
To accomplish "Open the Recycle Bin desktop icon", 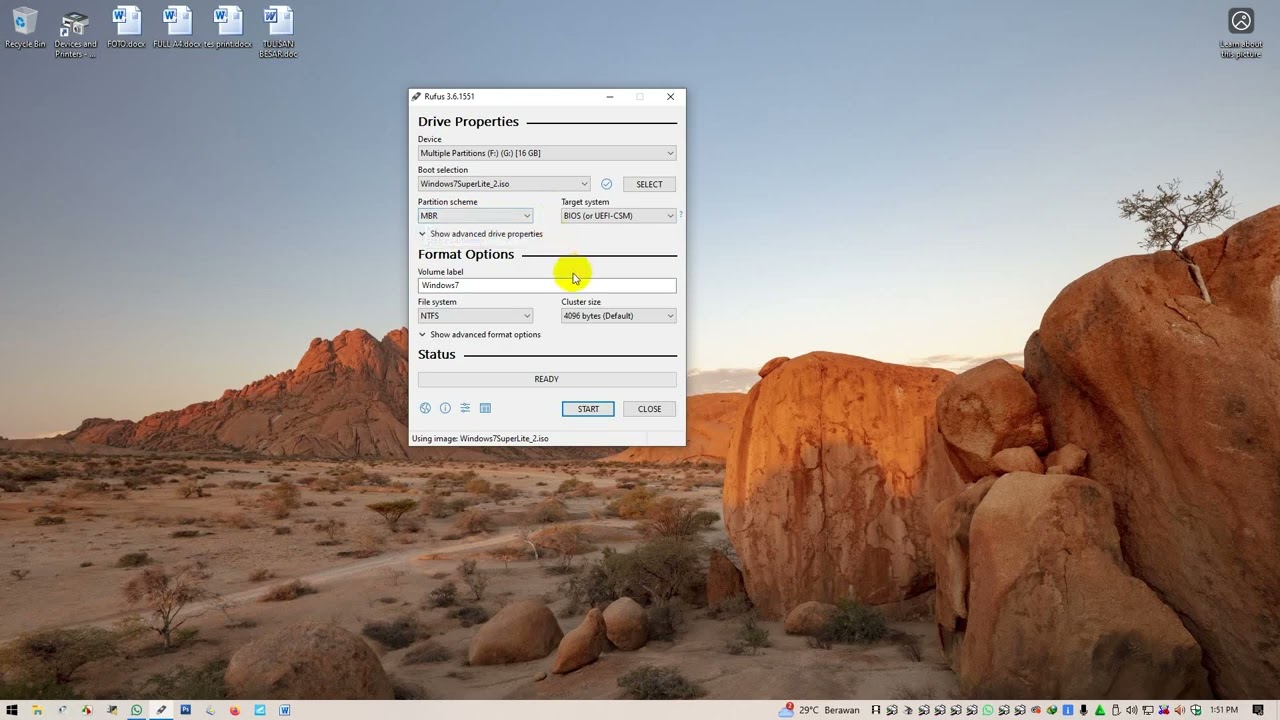I will 25,28.
